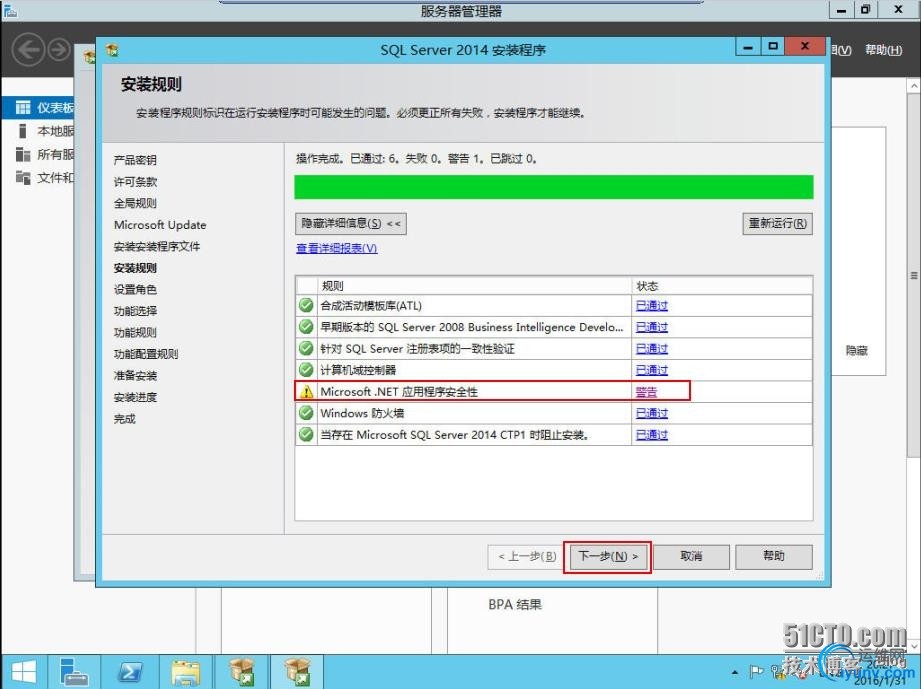Open Windows Start button

tap(23, 671)
